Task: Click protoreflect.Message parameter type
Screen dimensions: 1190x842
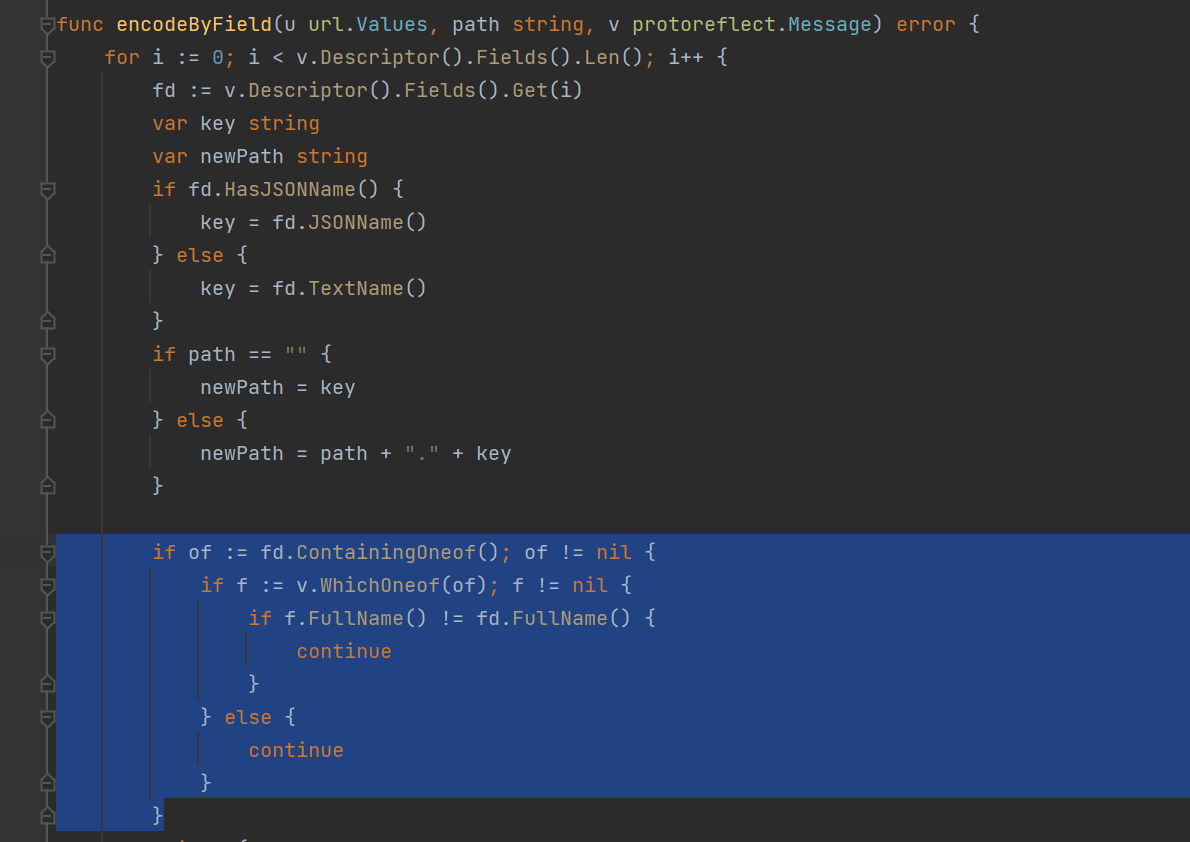Action: (x=751, y=25)
